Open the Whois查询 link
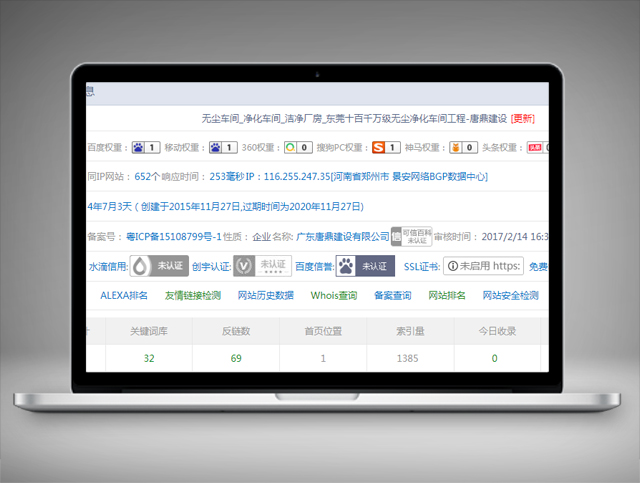Viewport: 640px width, 483px height. click(334, 295)
